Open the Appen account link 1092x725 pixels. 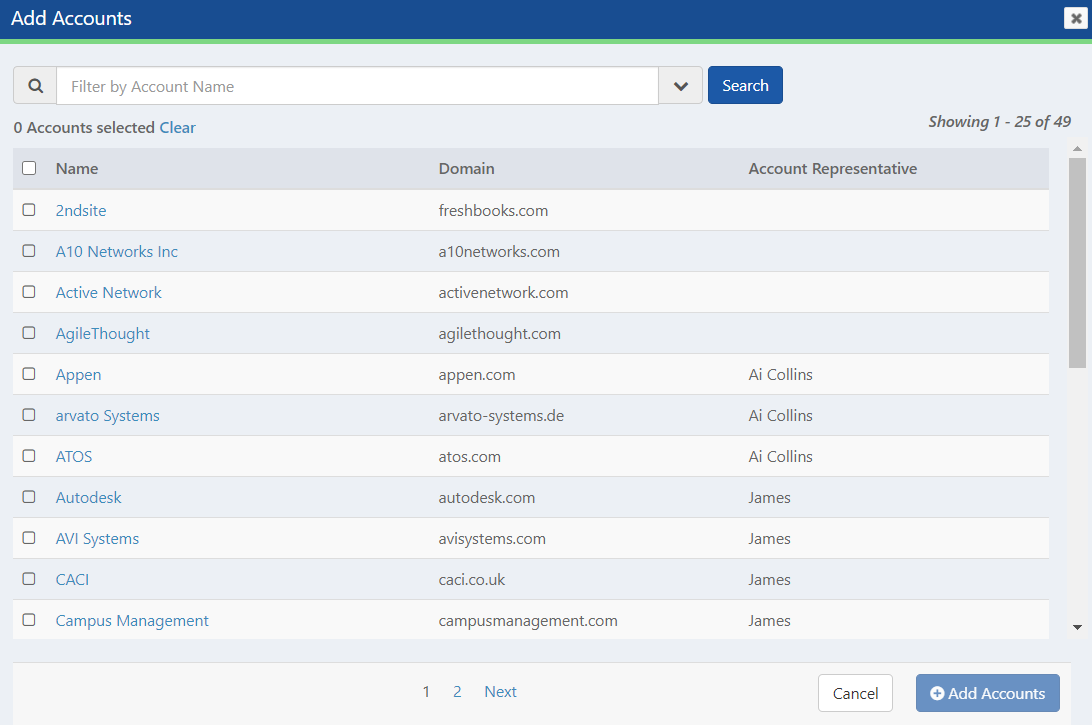[78, 375]
